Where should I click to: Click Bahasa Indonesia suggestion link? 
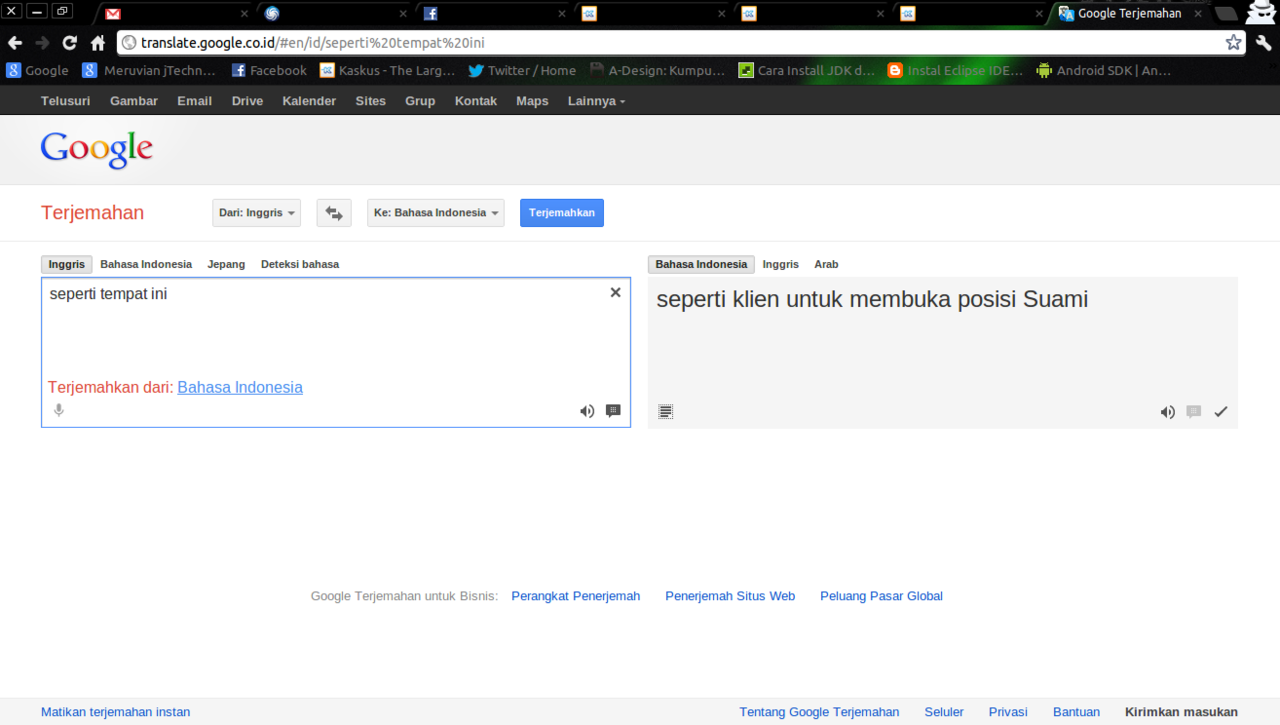[240, 387]
